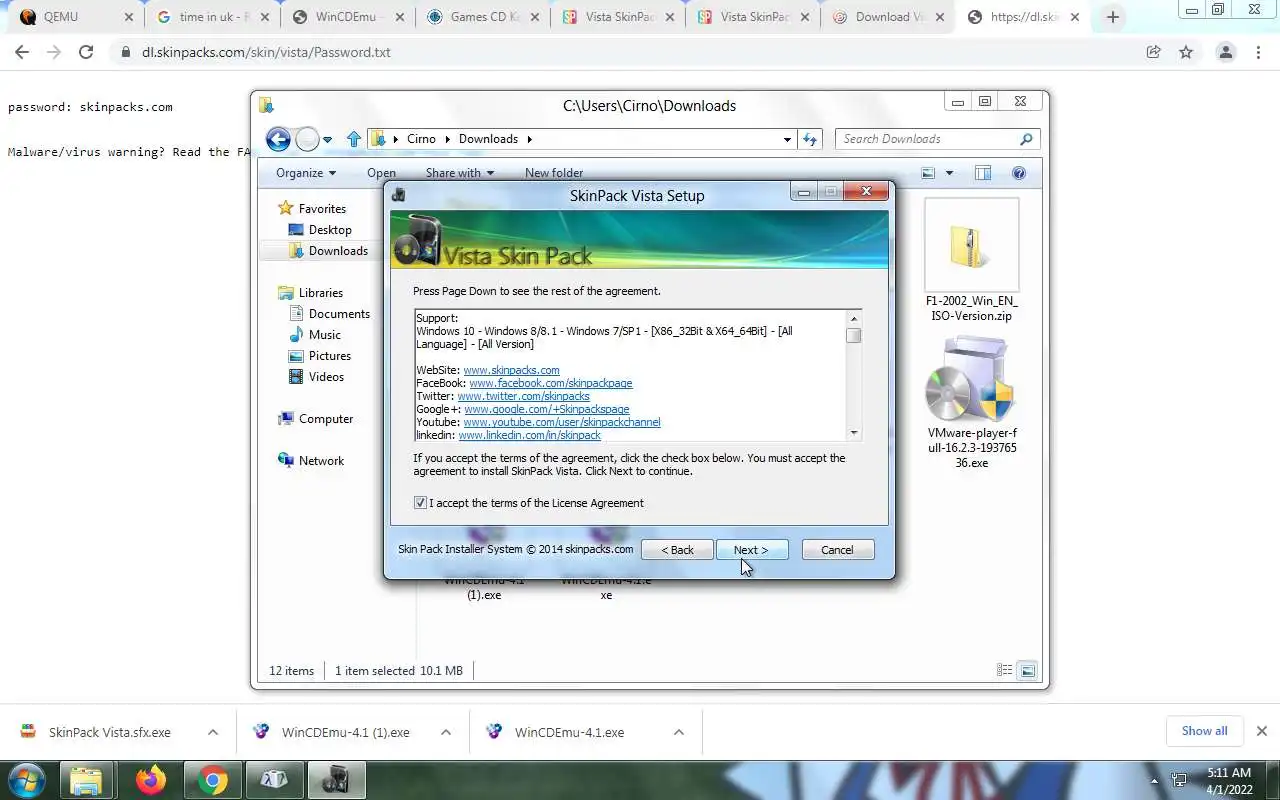Image resolution: width=1280 pixels, height=800 pixels.
Task: Switch to the Games CD Key tab
Action: click(482, 17)
